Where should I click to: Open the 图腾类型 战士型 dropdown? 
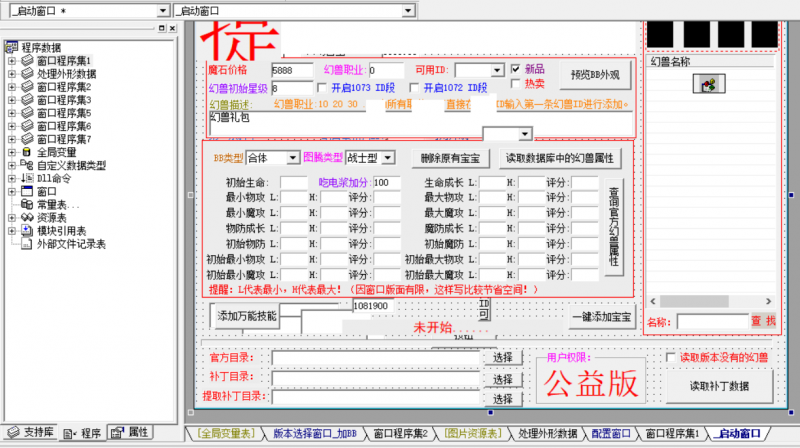coord(388,158)
